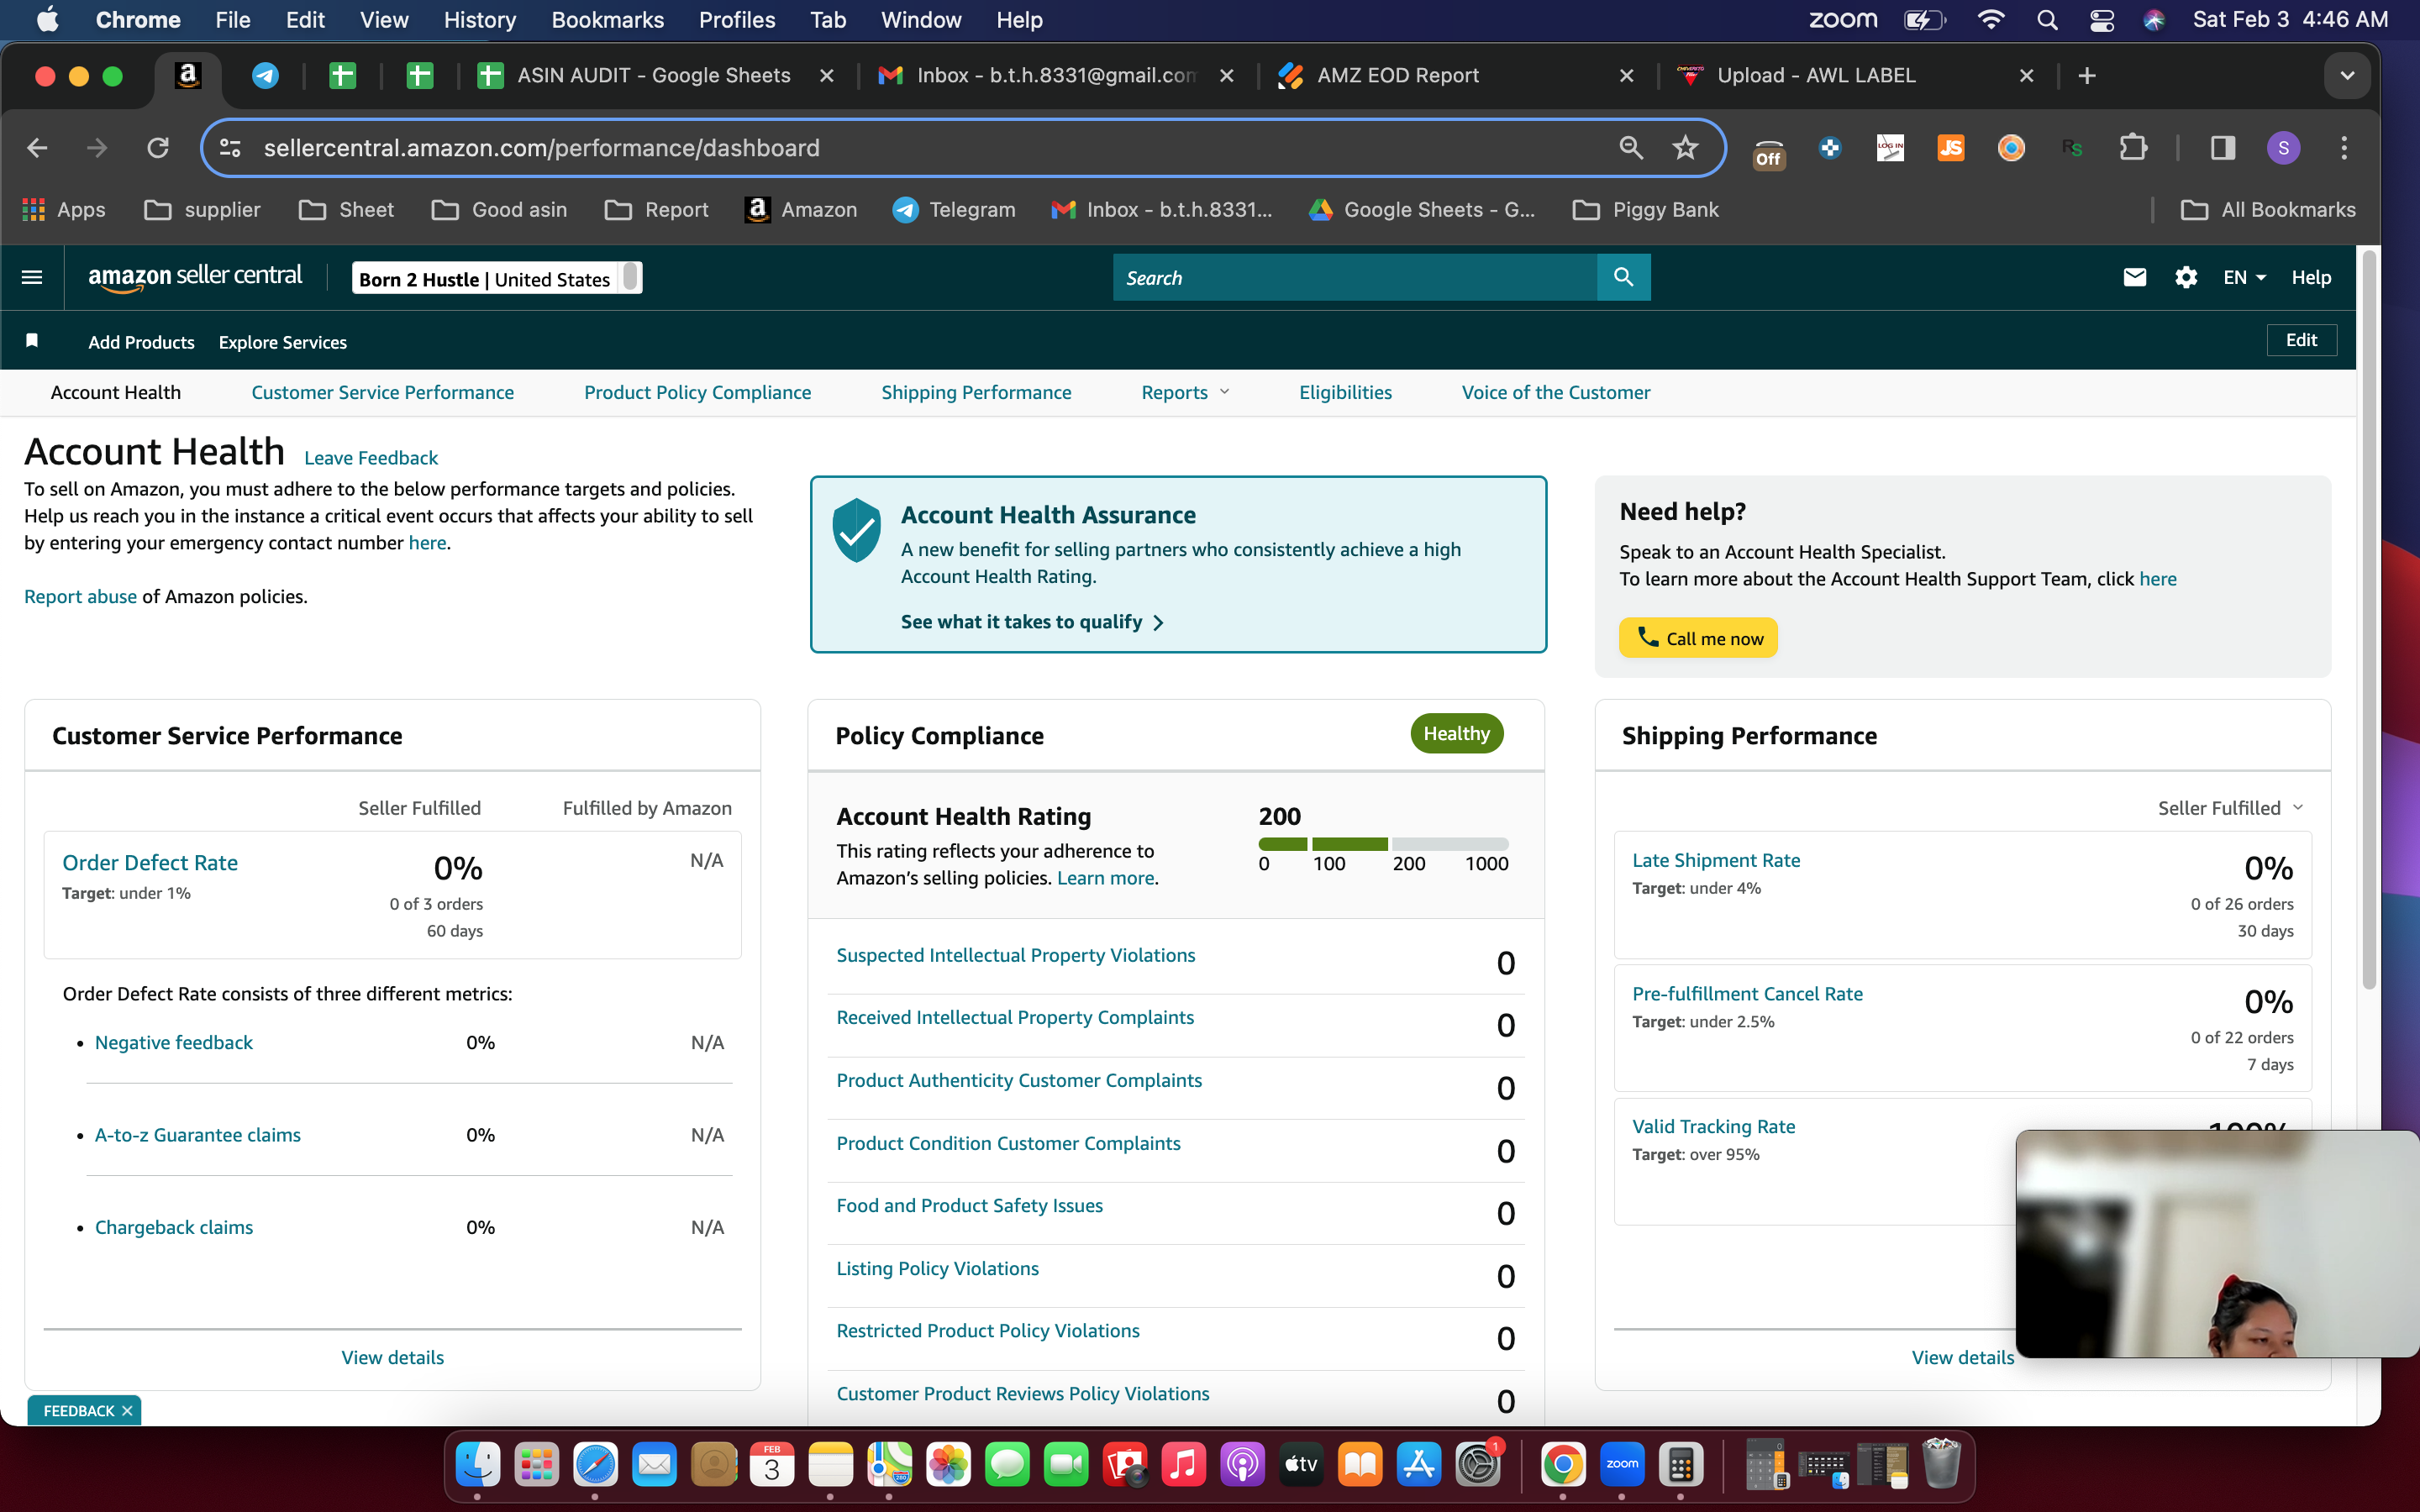
Task: Focus the Seller Central Search field
Action: [1355, 277]
